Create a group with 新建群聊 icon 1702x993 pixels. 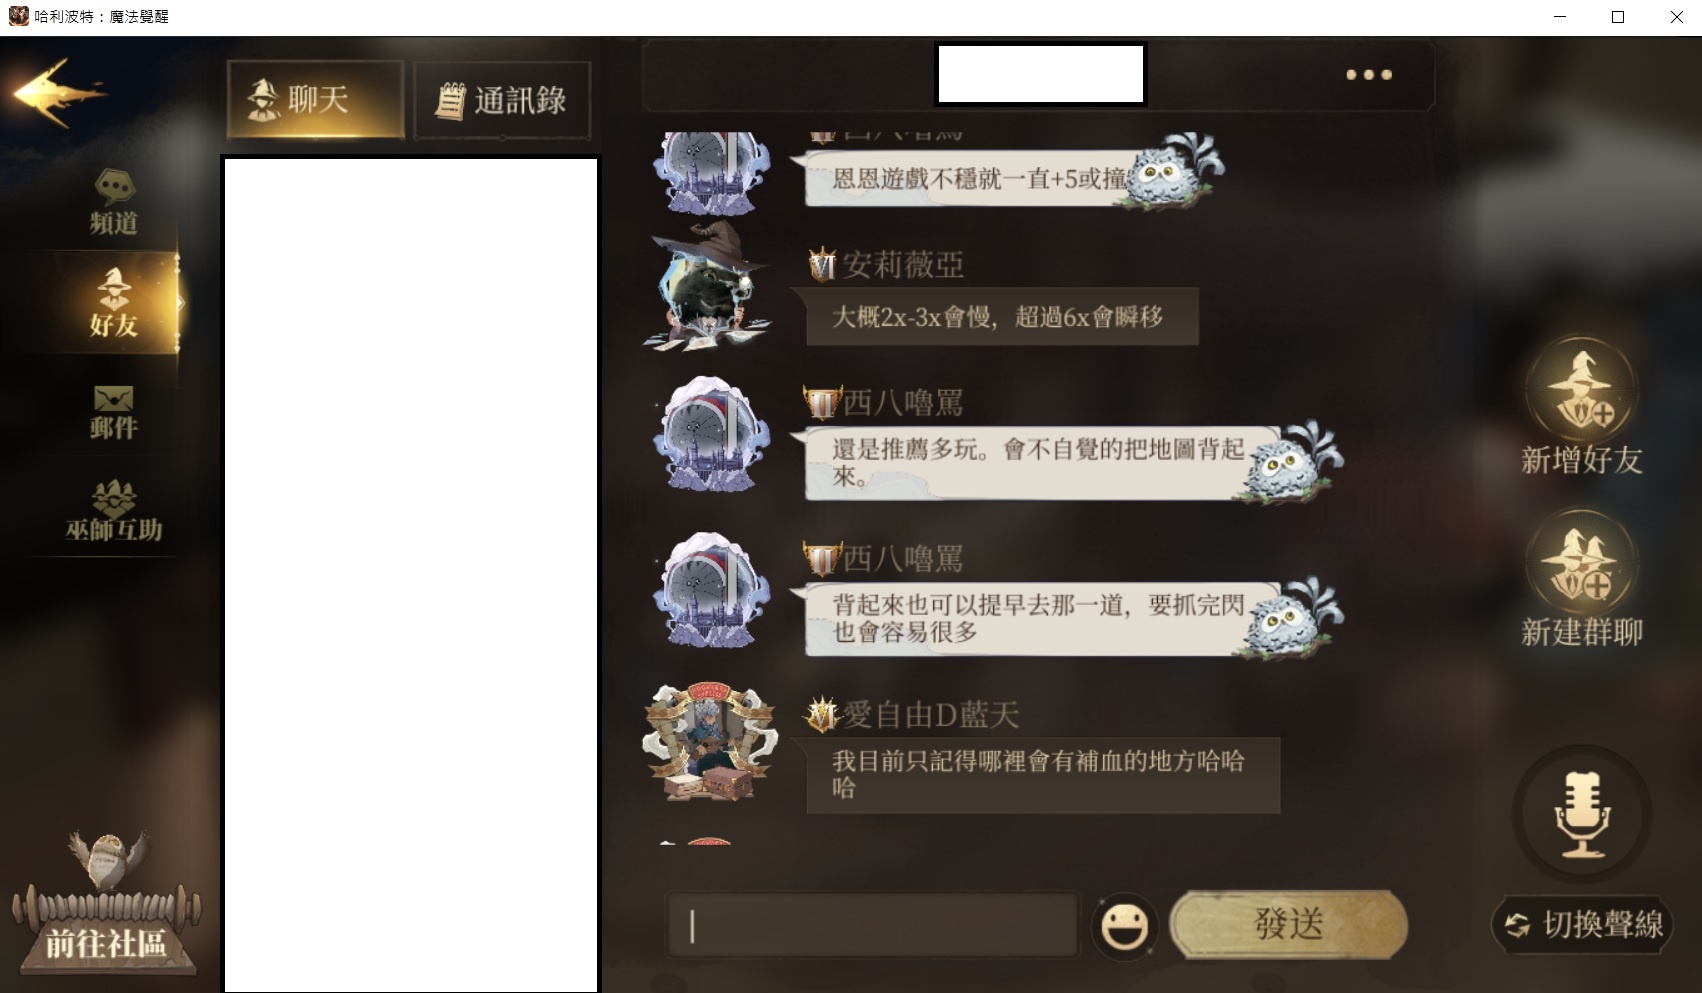(x=1581, y=579)
